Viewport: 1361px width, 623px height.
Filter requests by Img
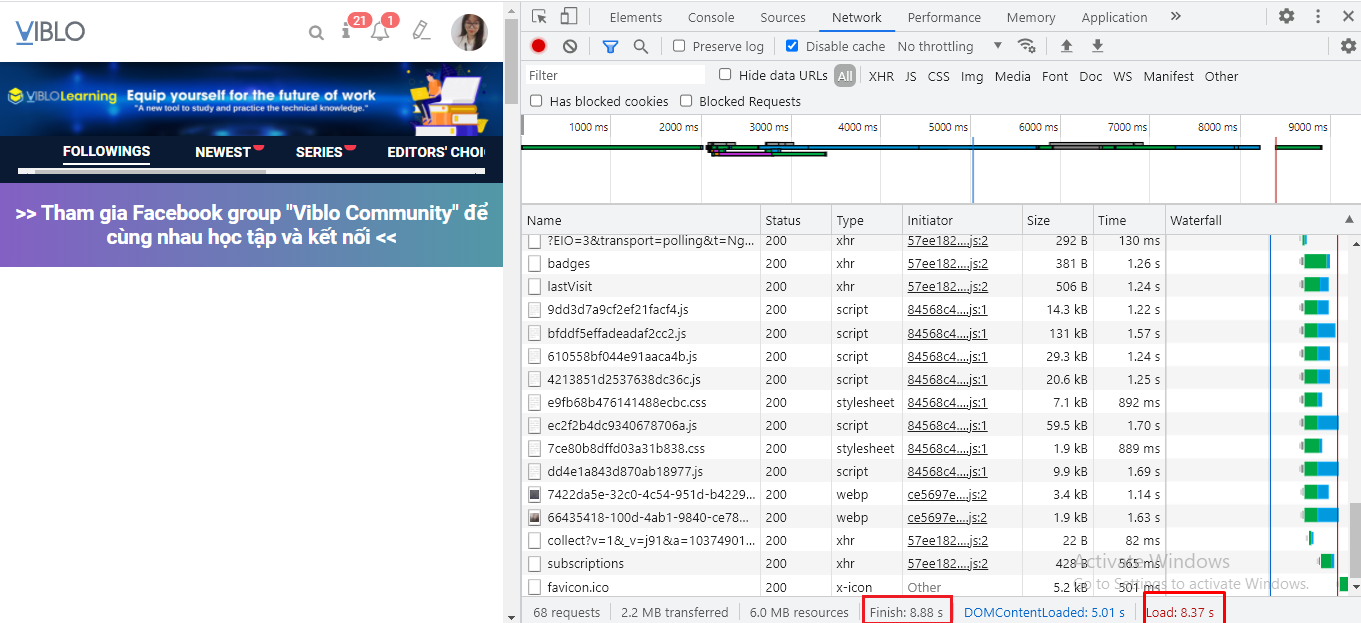click(x=972, y=76)
